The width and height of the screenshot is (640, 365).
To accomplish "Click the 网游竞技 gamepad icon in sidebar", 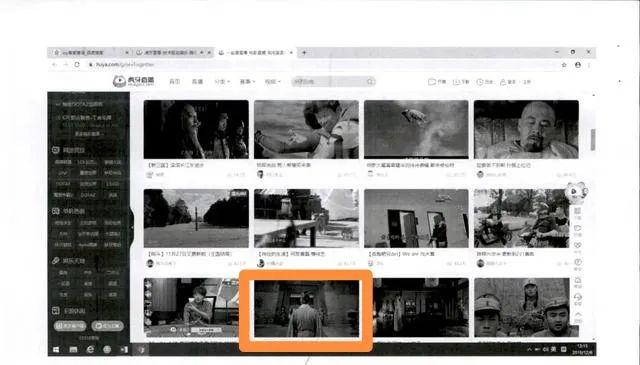I will click(56, 150).
